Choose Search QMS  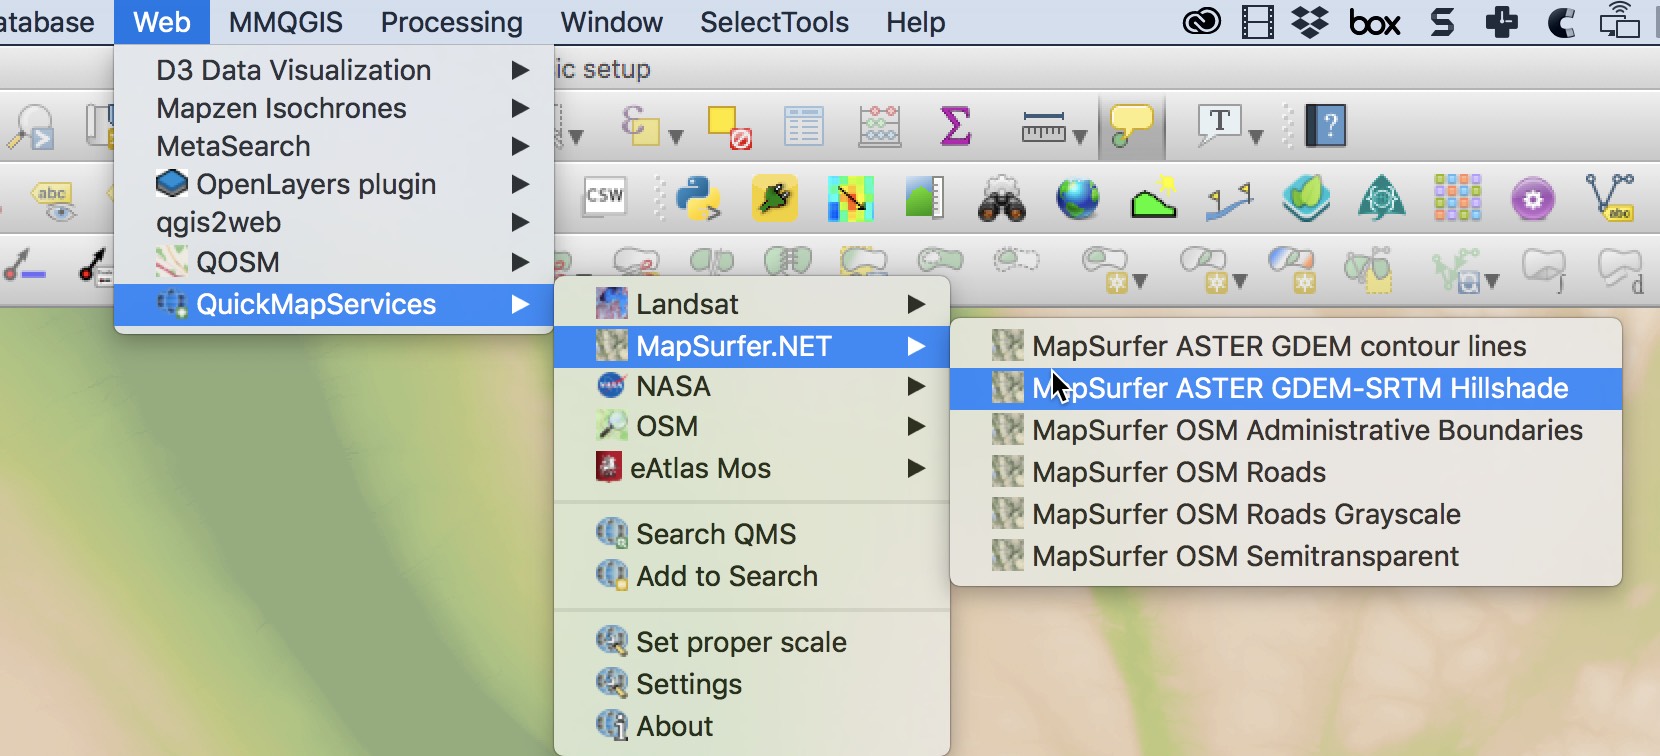tap(752, 534)
